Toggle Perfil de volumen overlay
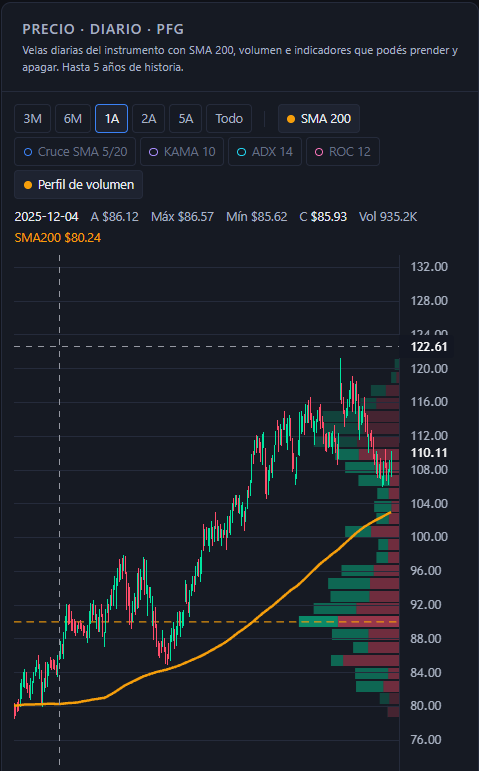Viewport: 479px width, 771px height. (x=79, y=184)
